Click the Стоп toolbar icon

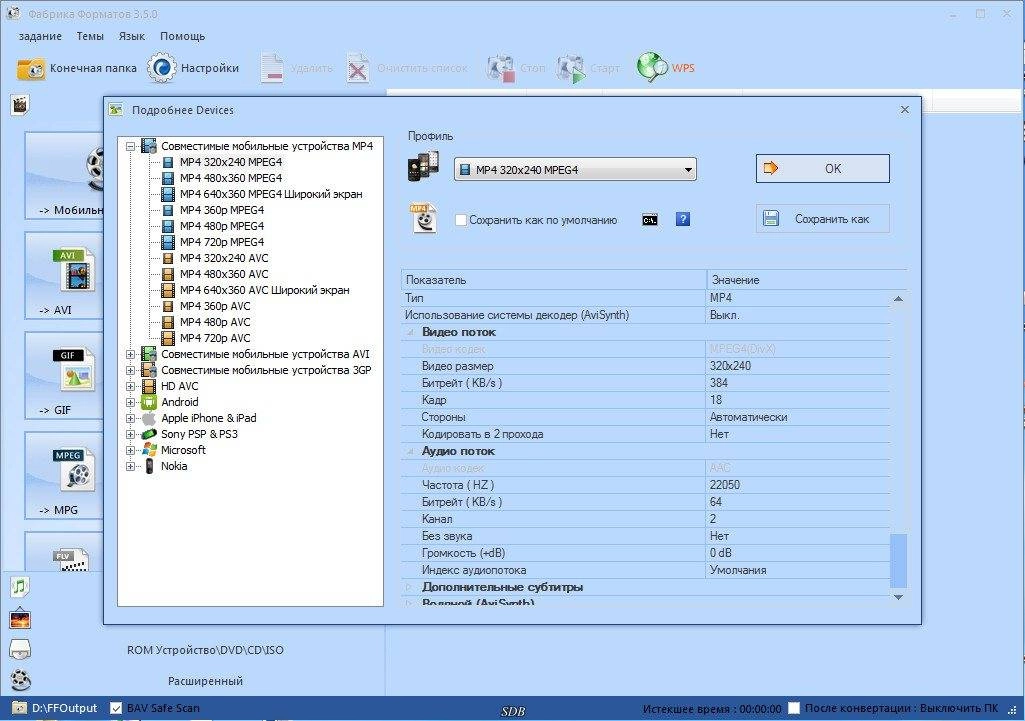(501, 67)
